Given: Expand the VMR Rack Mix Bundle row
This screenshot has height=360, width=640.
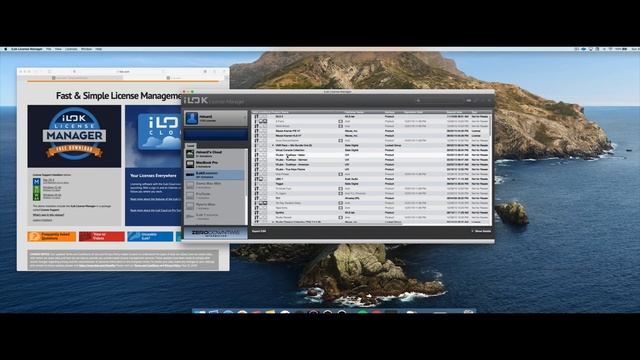Looking at the screenshot, I should (273, 145).
